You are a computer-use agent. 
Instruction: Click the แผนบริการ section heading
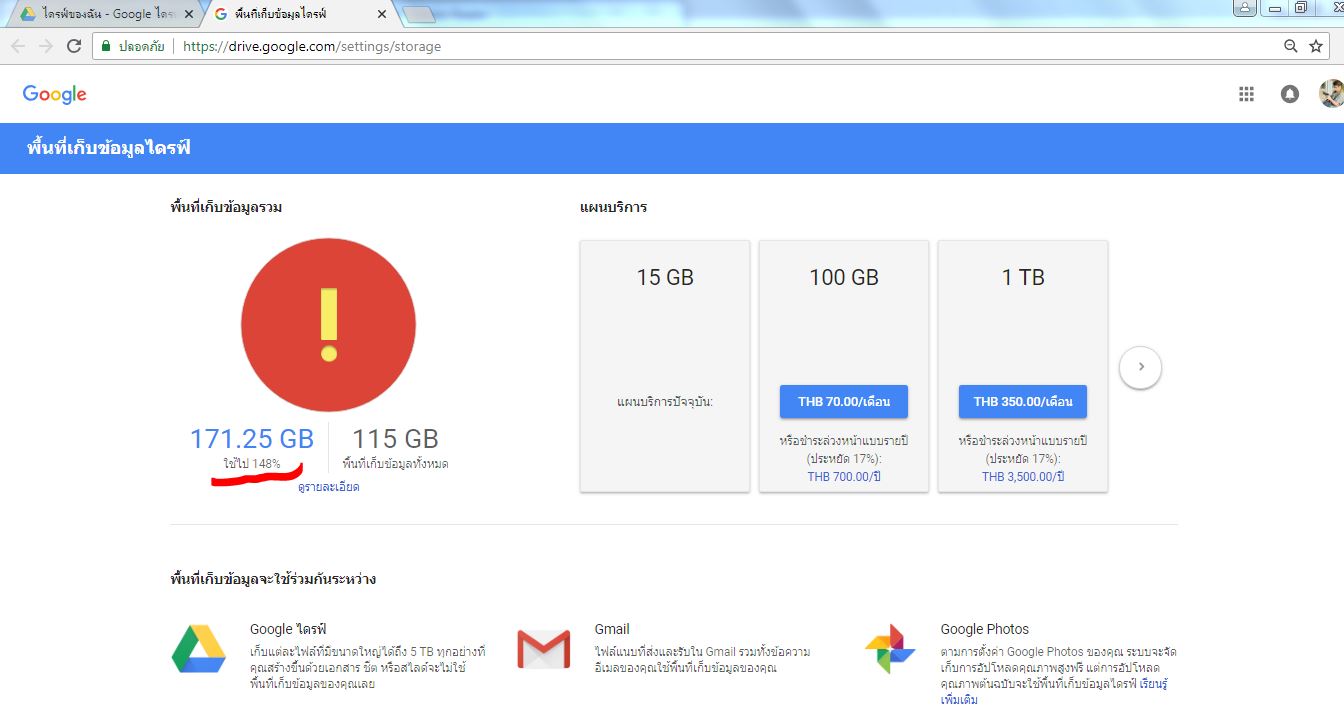[x=613, y=208]
